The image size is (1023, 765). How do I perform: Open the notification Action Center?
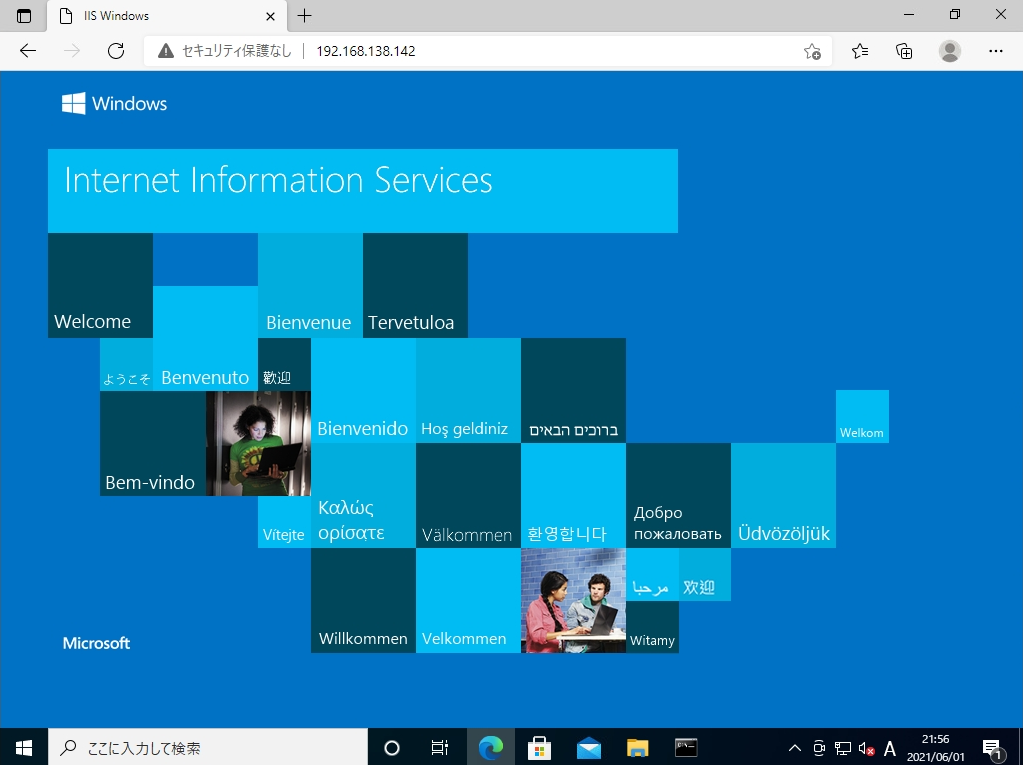992,747
